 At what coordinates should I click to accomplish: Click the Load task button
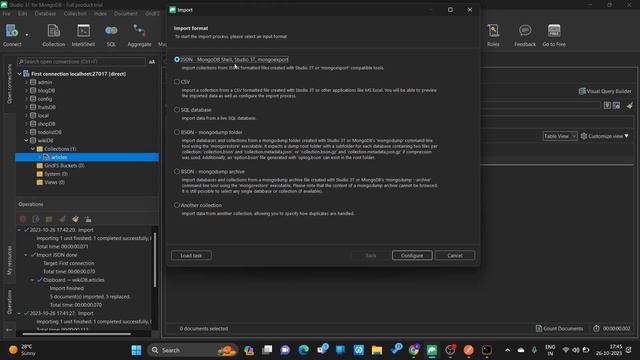(191, 255)
